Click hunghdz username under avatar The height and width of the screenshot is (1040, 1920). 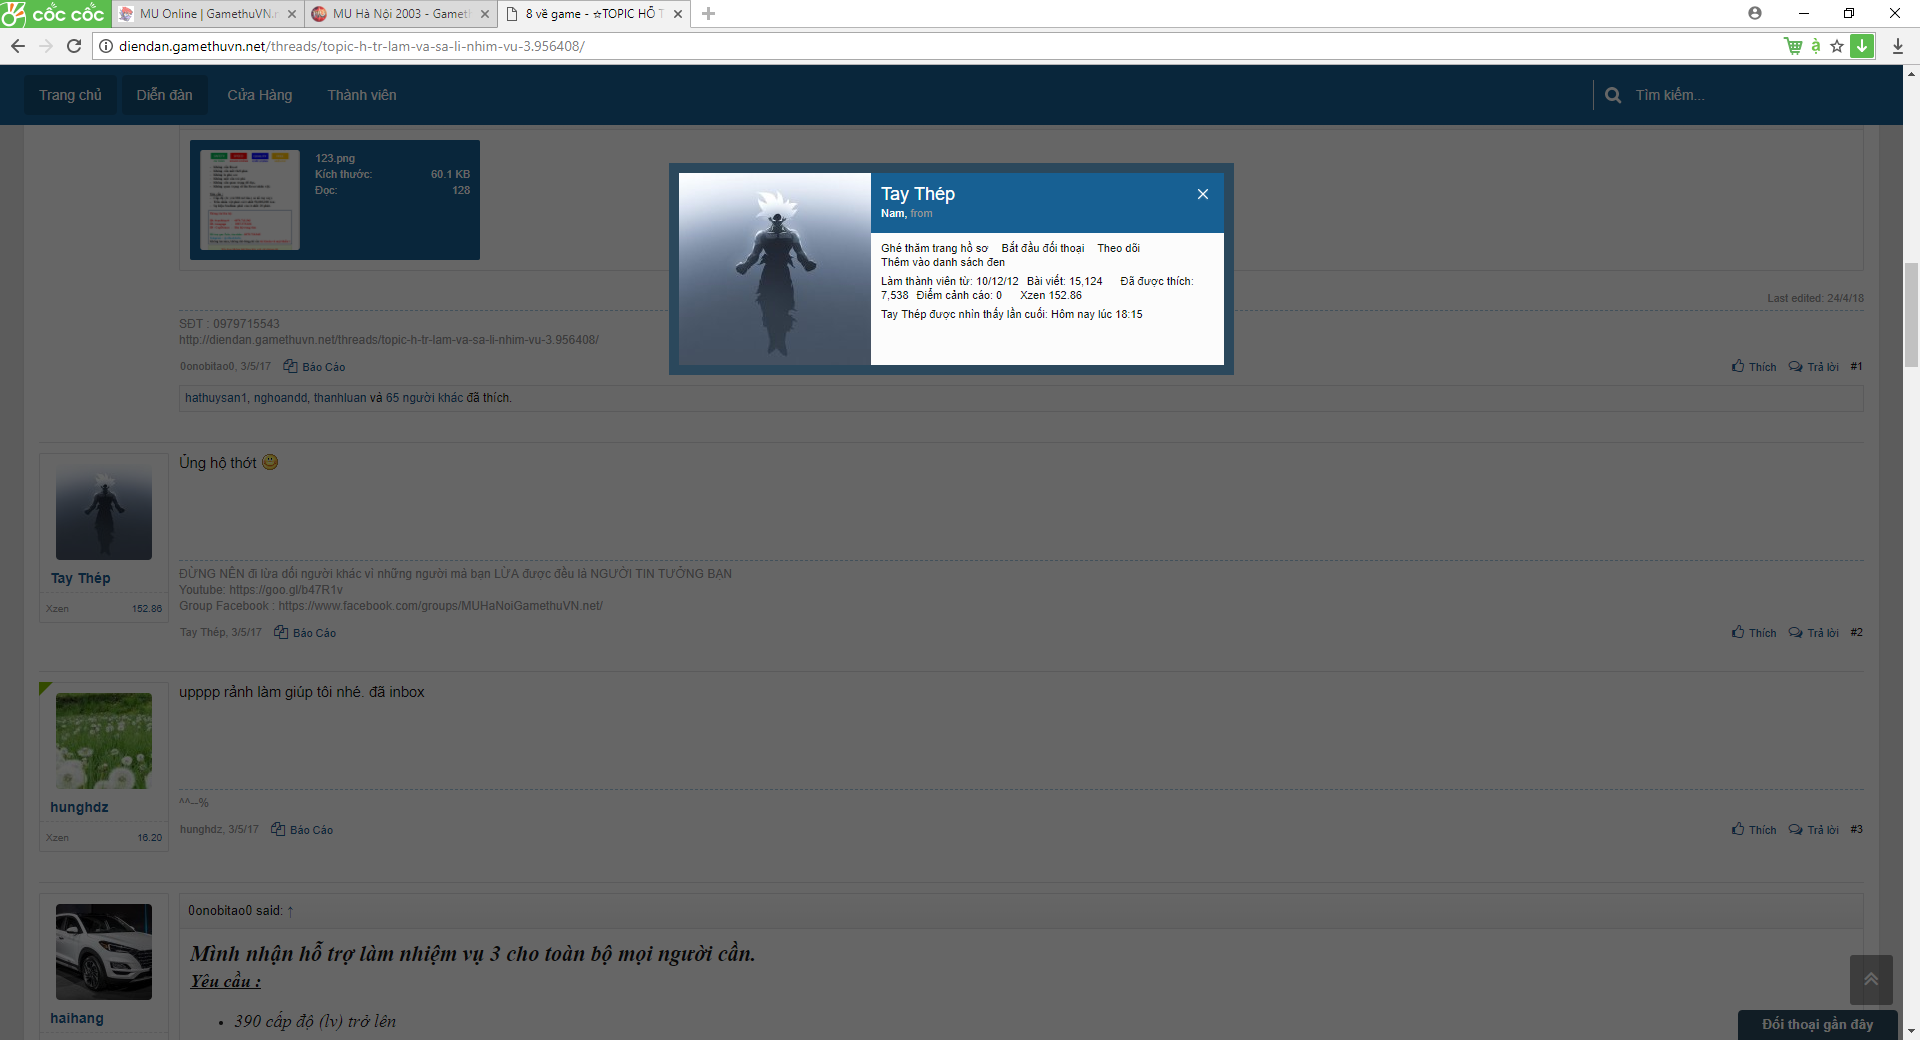(x=79, y=807)
